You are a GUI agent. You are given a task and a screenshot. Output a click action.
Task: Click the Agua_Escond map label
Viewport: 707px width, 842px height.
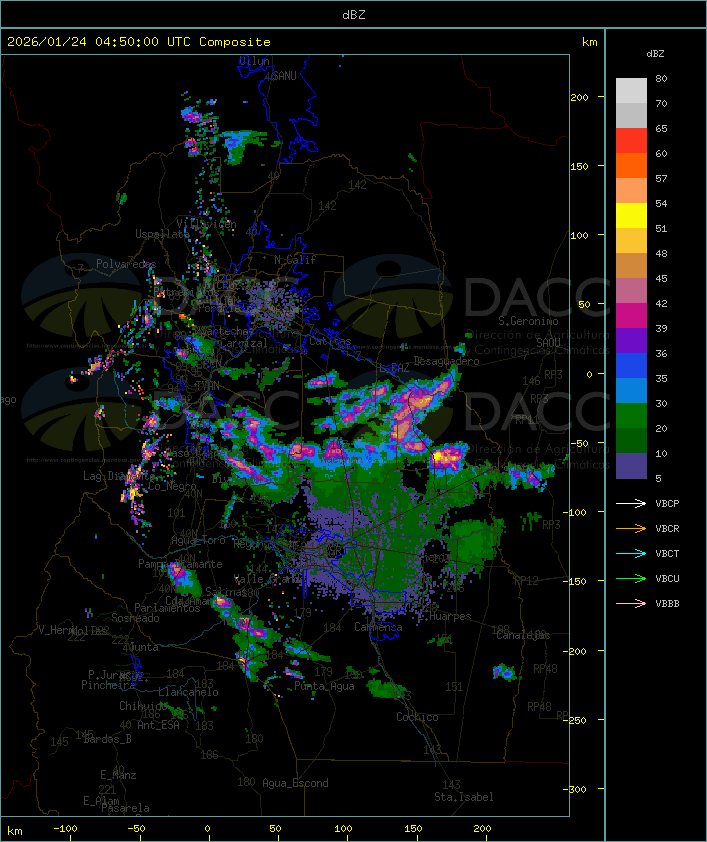295,783
